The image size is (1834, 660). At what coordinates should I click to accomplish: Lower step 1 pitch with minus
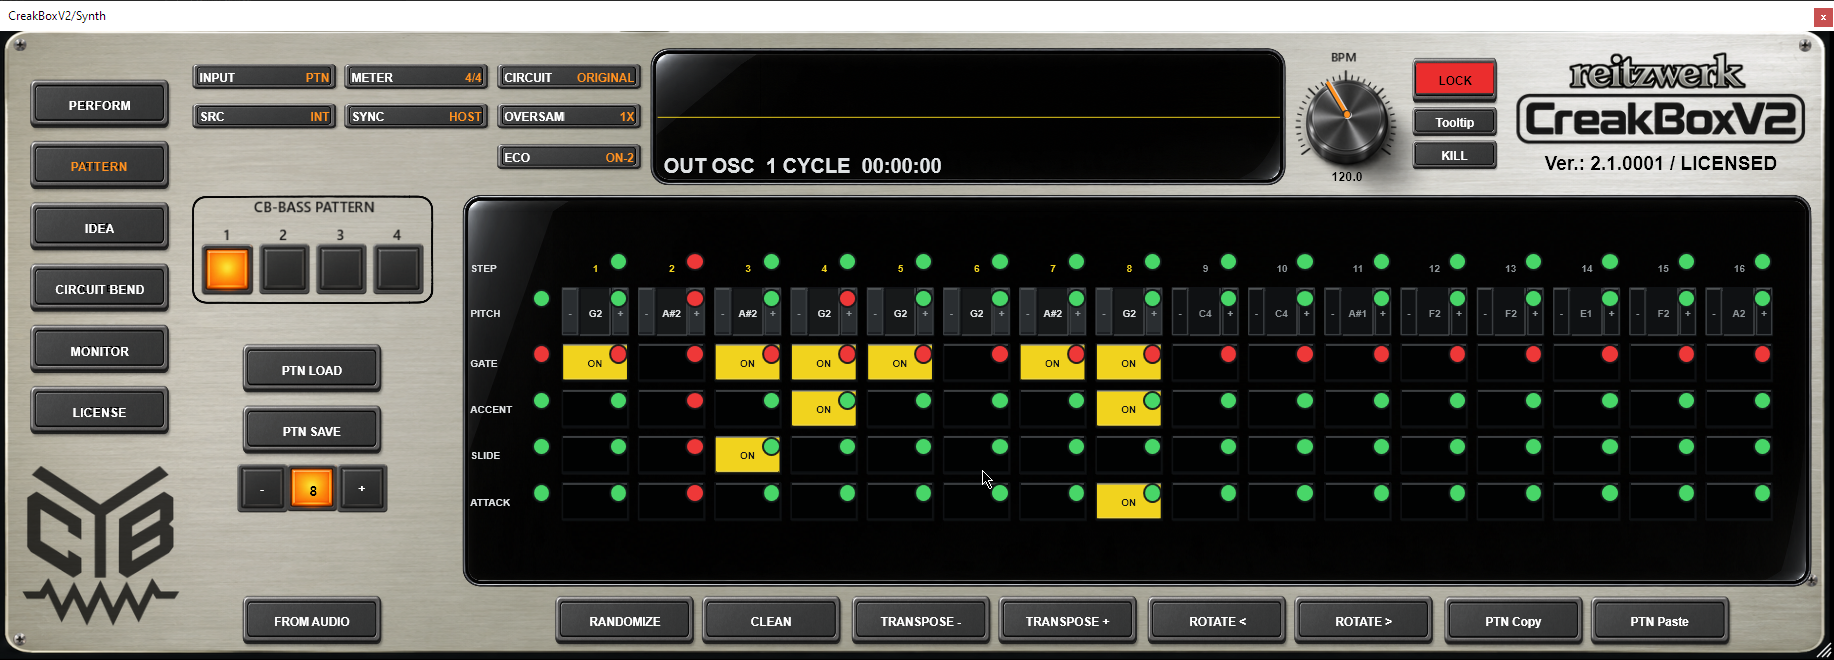click(570, 314)
